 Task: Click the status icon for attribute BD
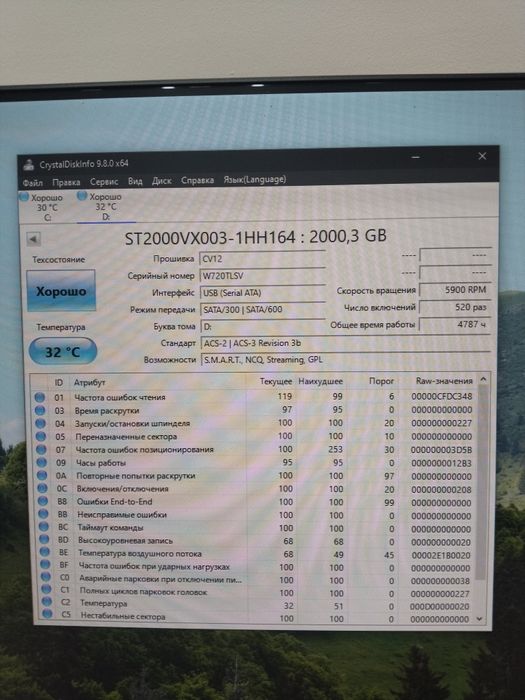coord(44,540)
